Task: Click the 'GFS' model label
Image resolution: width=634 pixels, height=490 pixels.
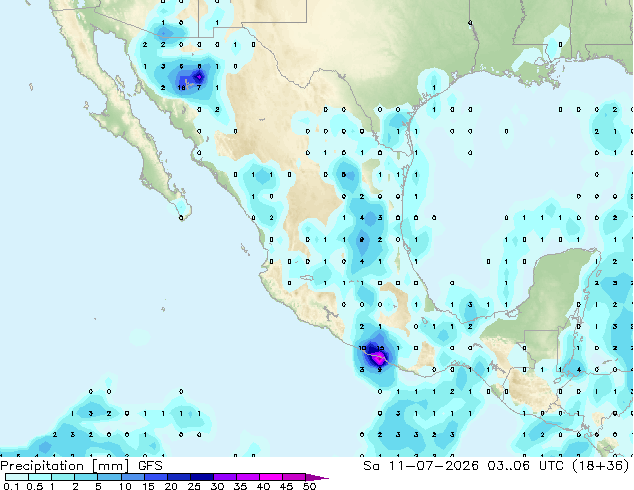Action: pos(150,466)
